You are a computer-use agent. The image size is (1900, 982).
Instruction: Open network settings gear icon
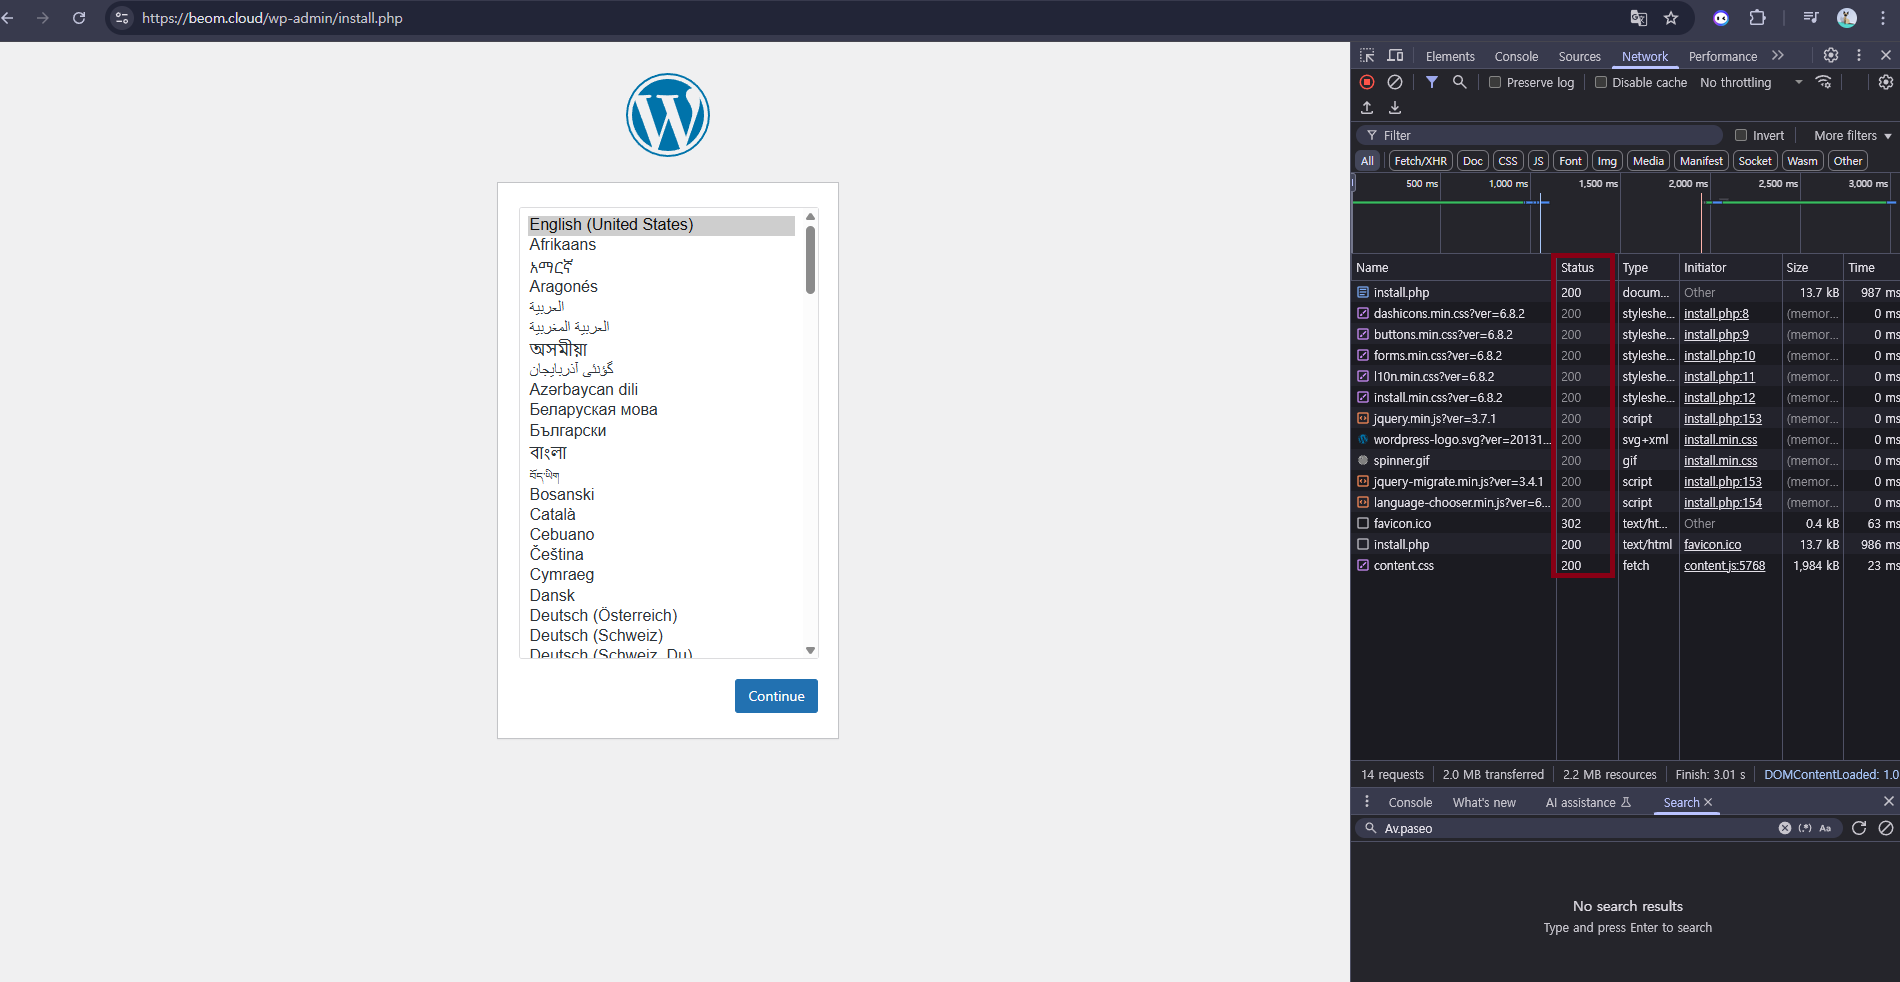(x=1886, y=82)
